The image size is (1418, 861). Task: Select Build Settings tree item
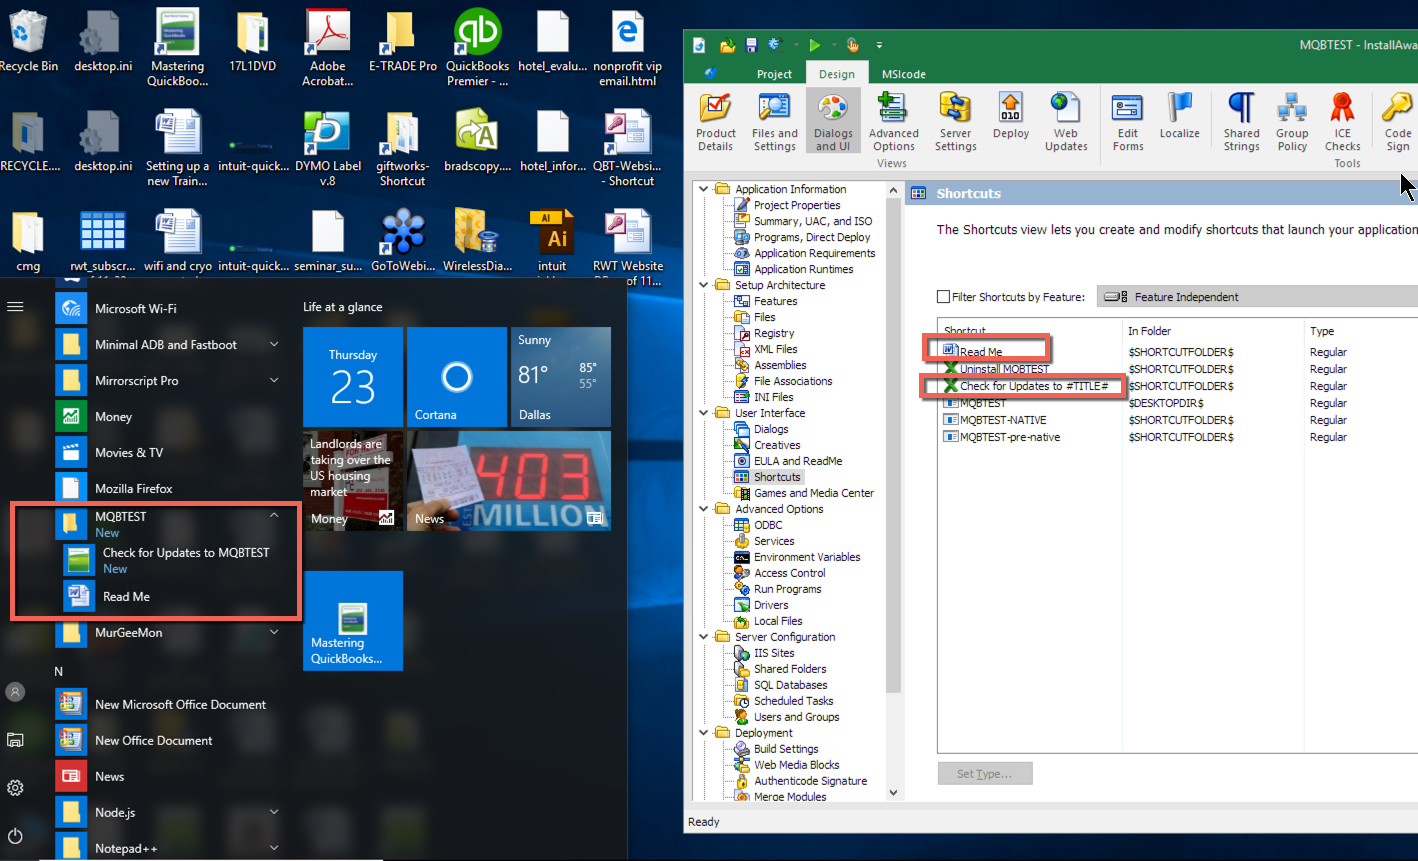786,749
